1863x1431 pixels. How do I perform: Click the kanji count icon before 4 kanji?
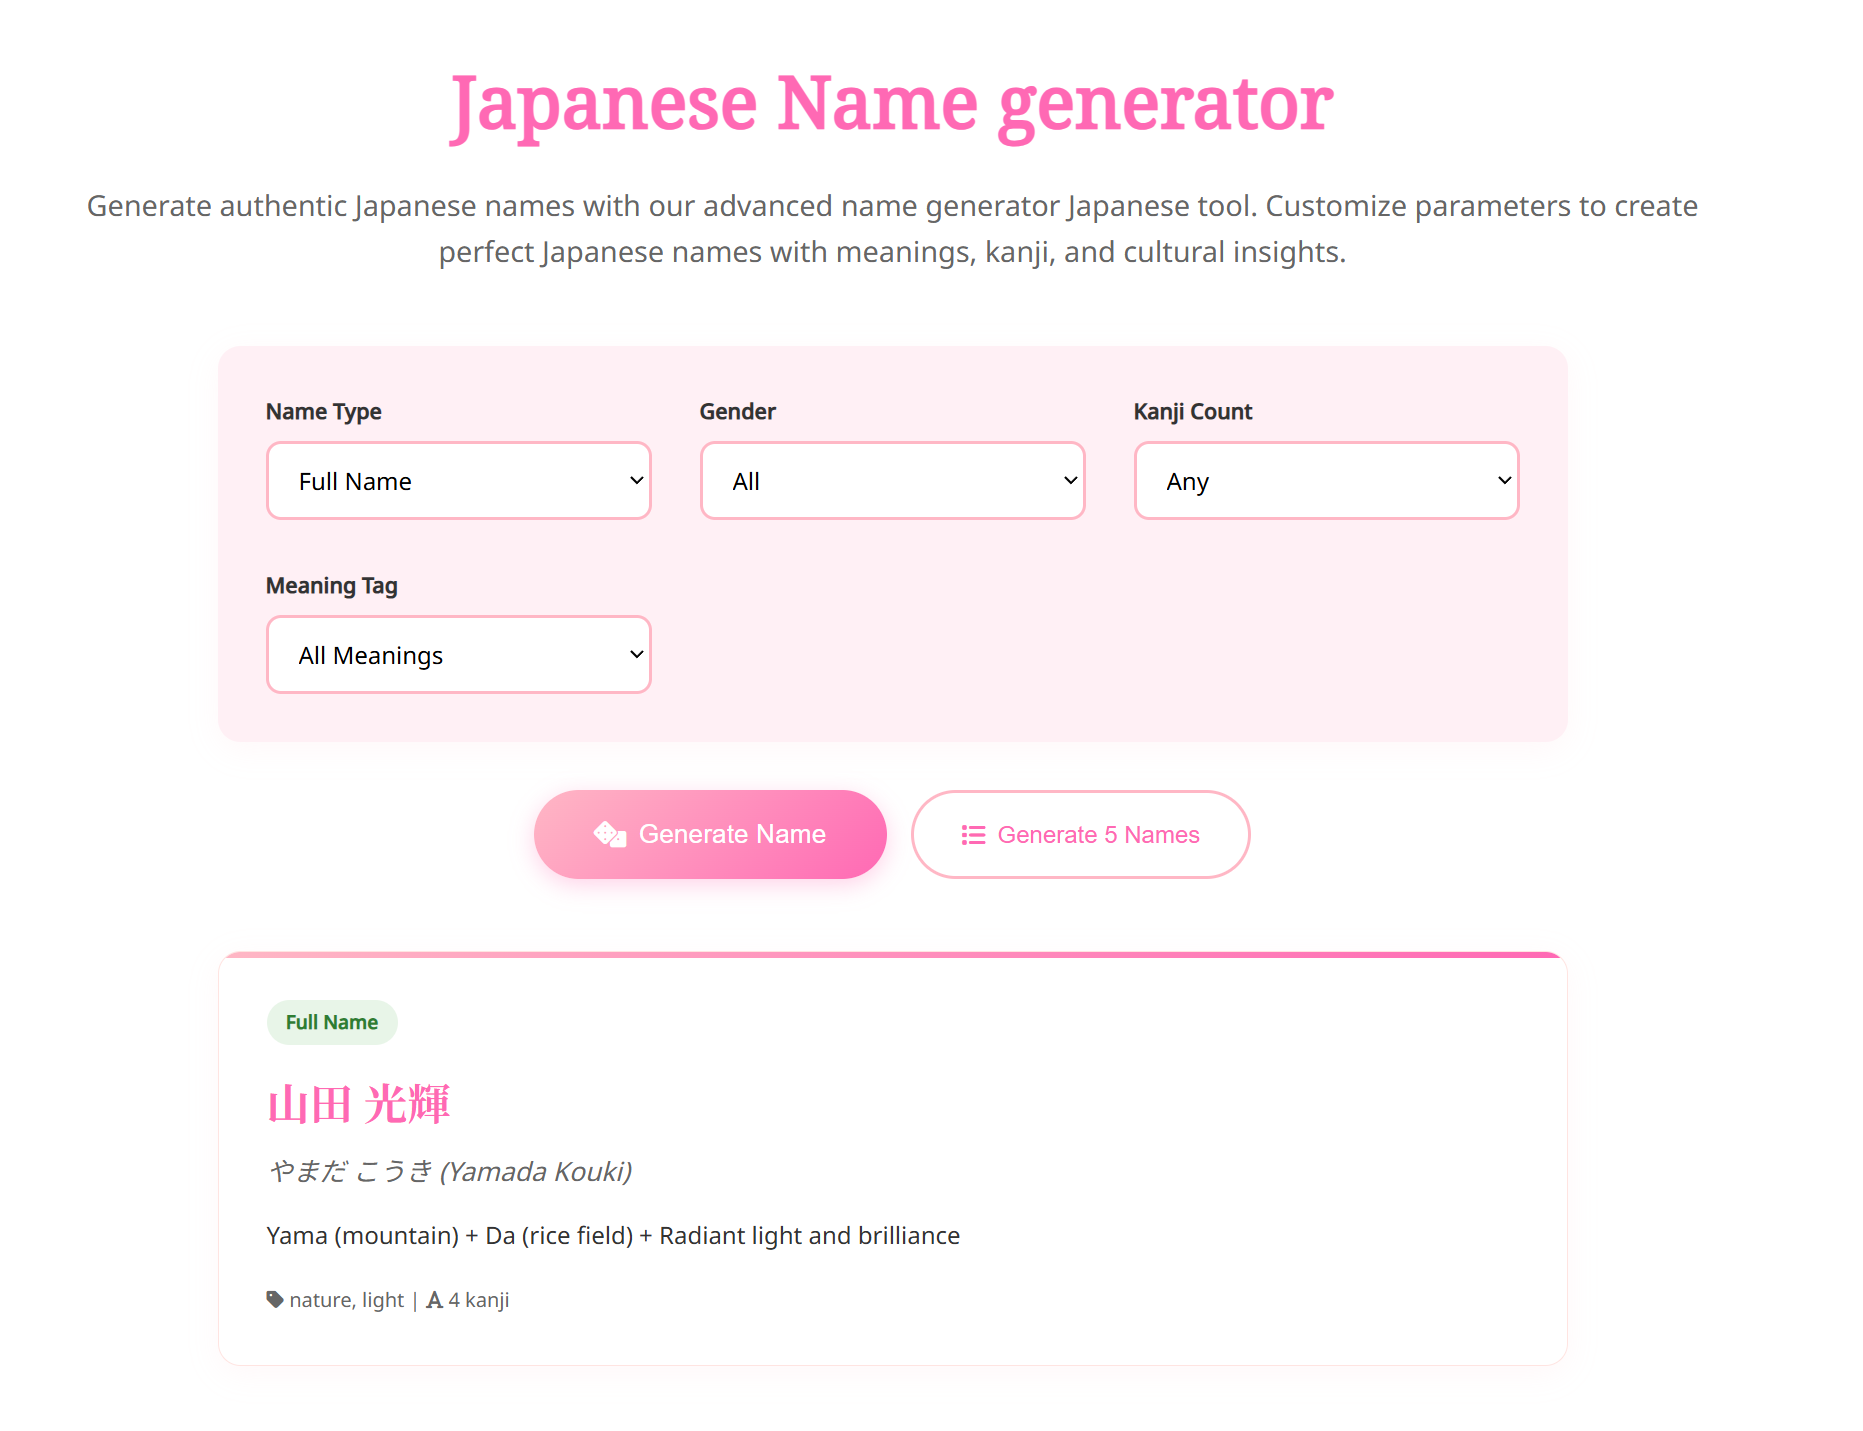[x=434, y=1298]
